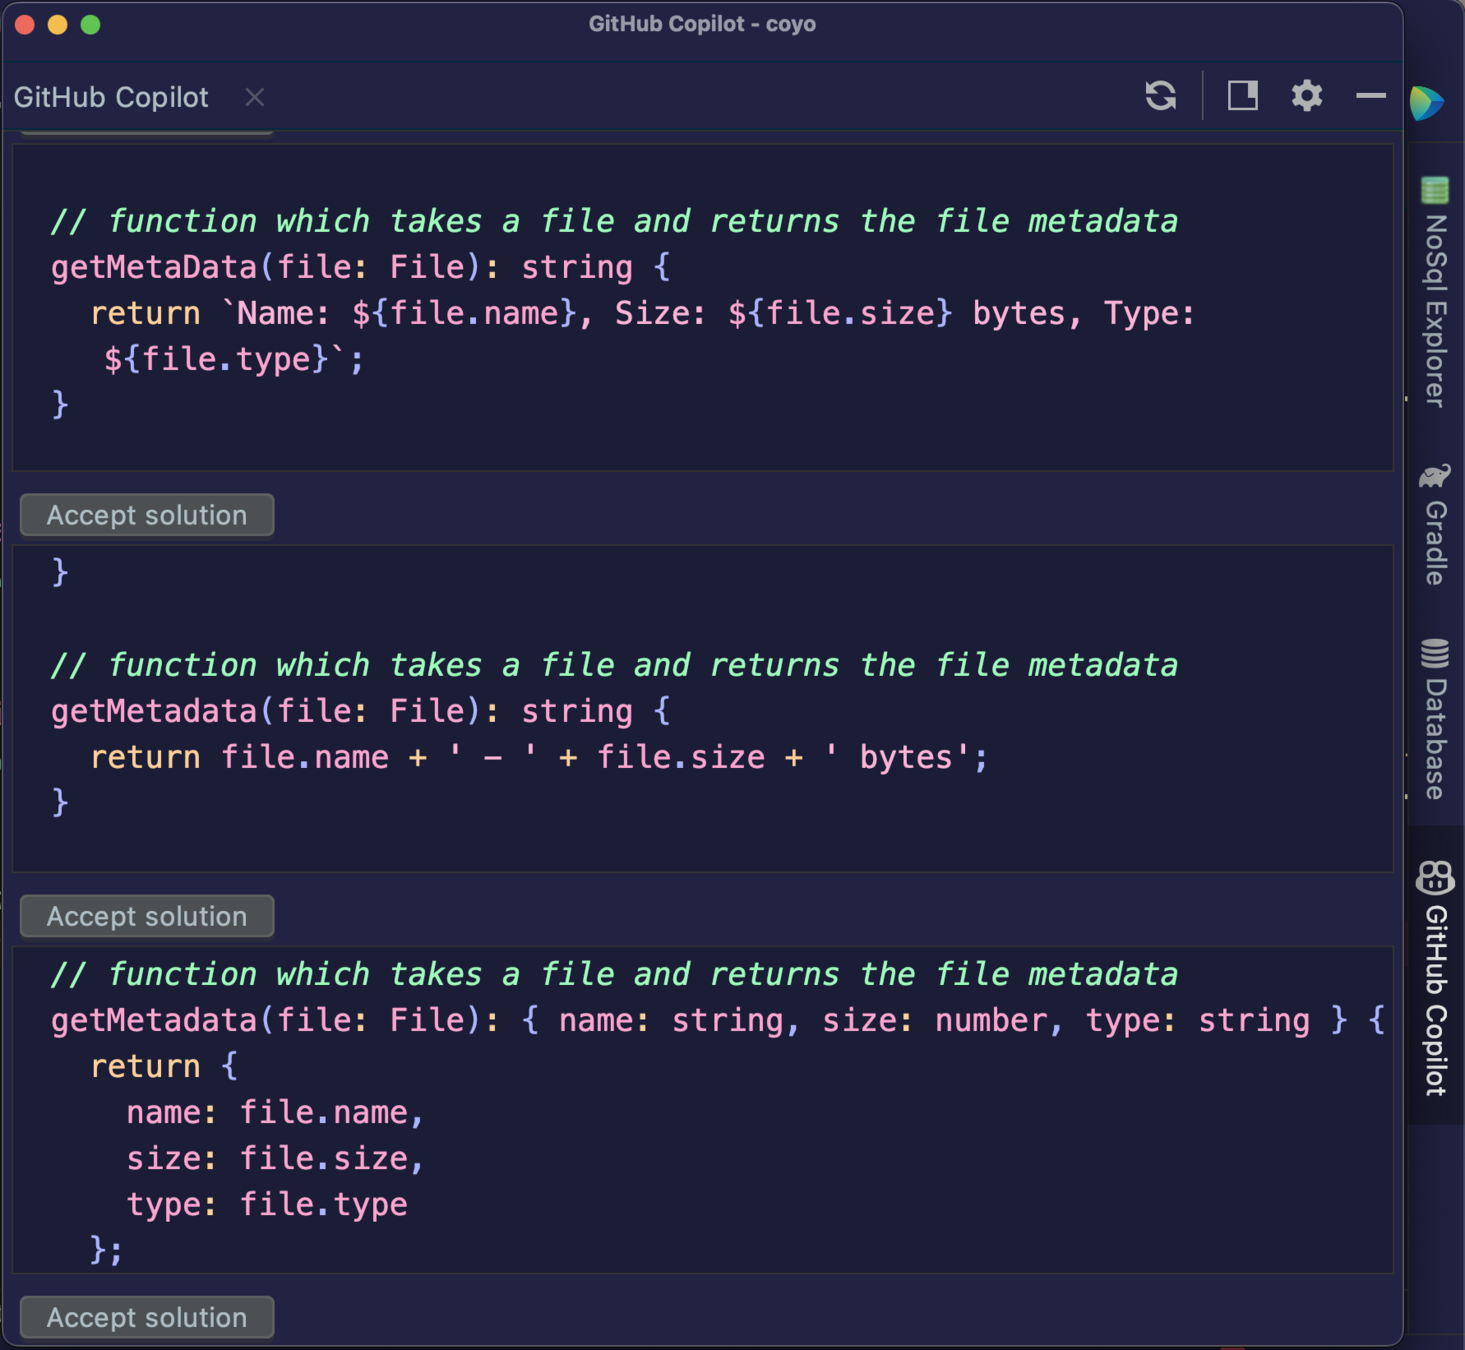Image resolution: width=1465 pixels, height=1350 pixels.
Task: Accept the object-returning getMetadata solution
Action: (147, 1317)
